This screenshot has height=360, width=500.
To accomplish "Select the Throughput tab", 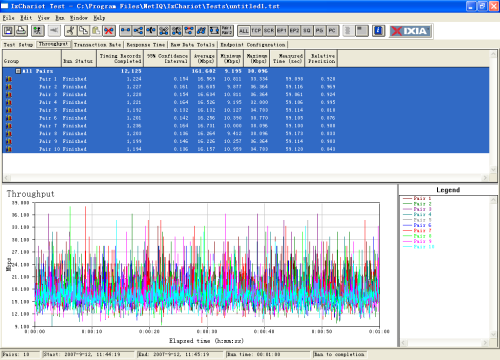I will point(53,44).
